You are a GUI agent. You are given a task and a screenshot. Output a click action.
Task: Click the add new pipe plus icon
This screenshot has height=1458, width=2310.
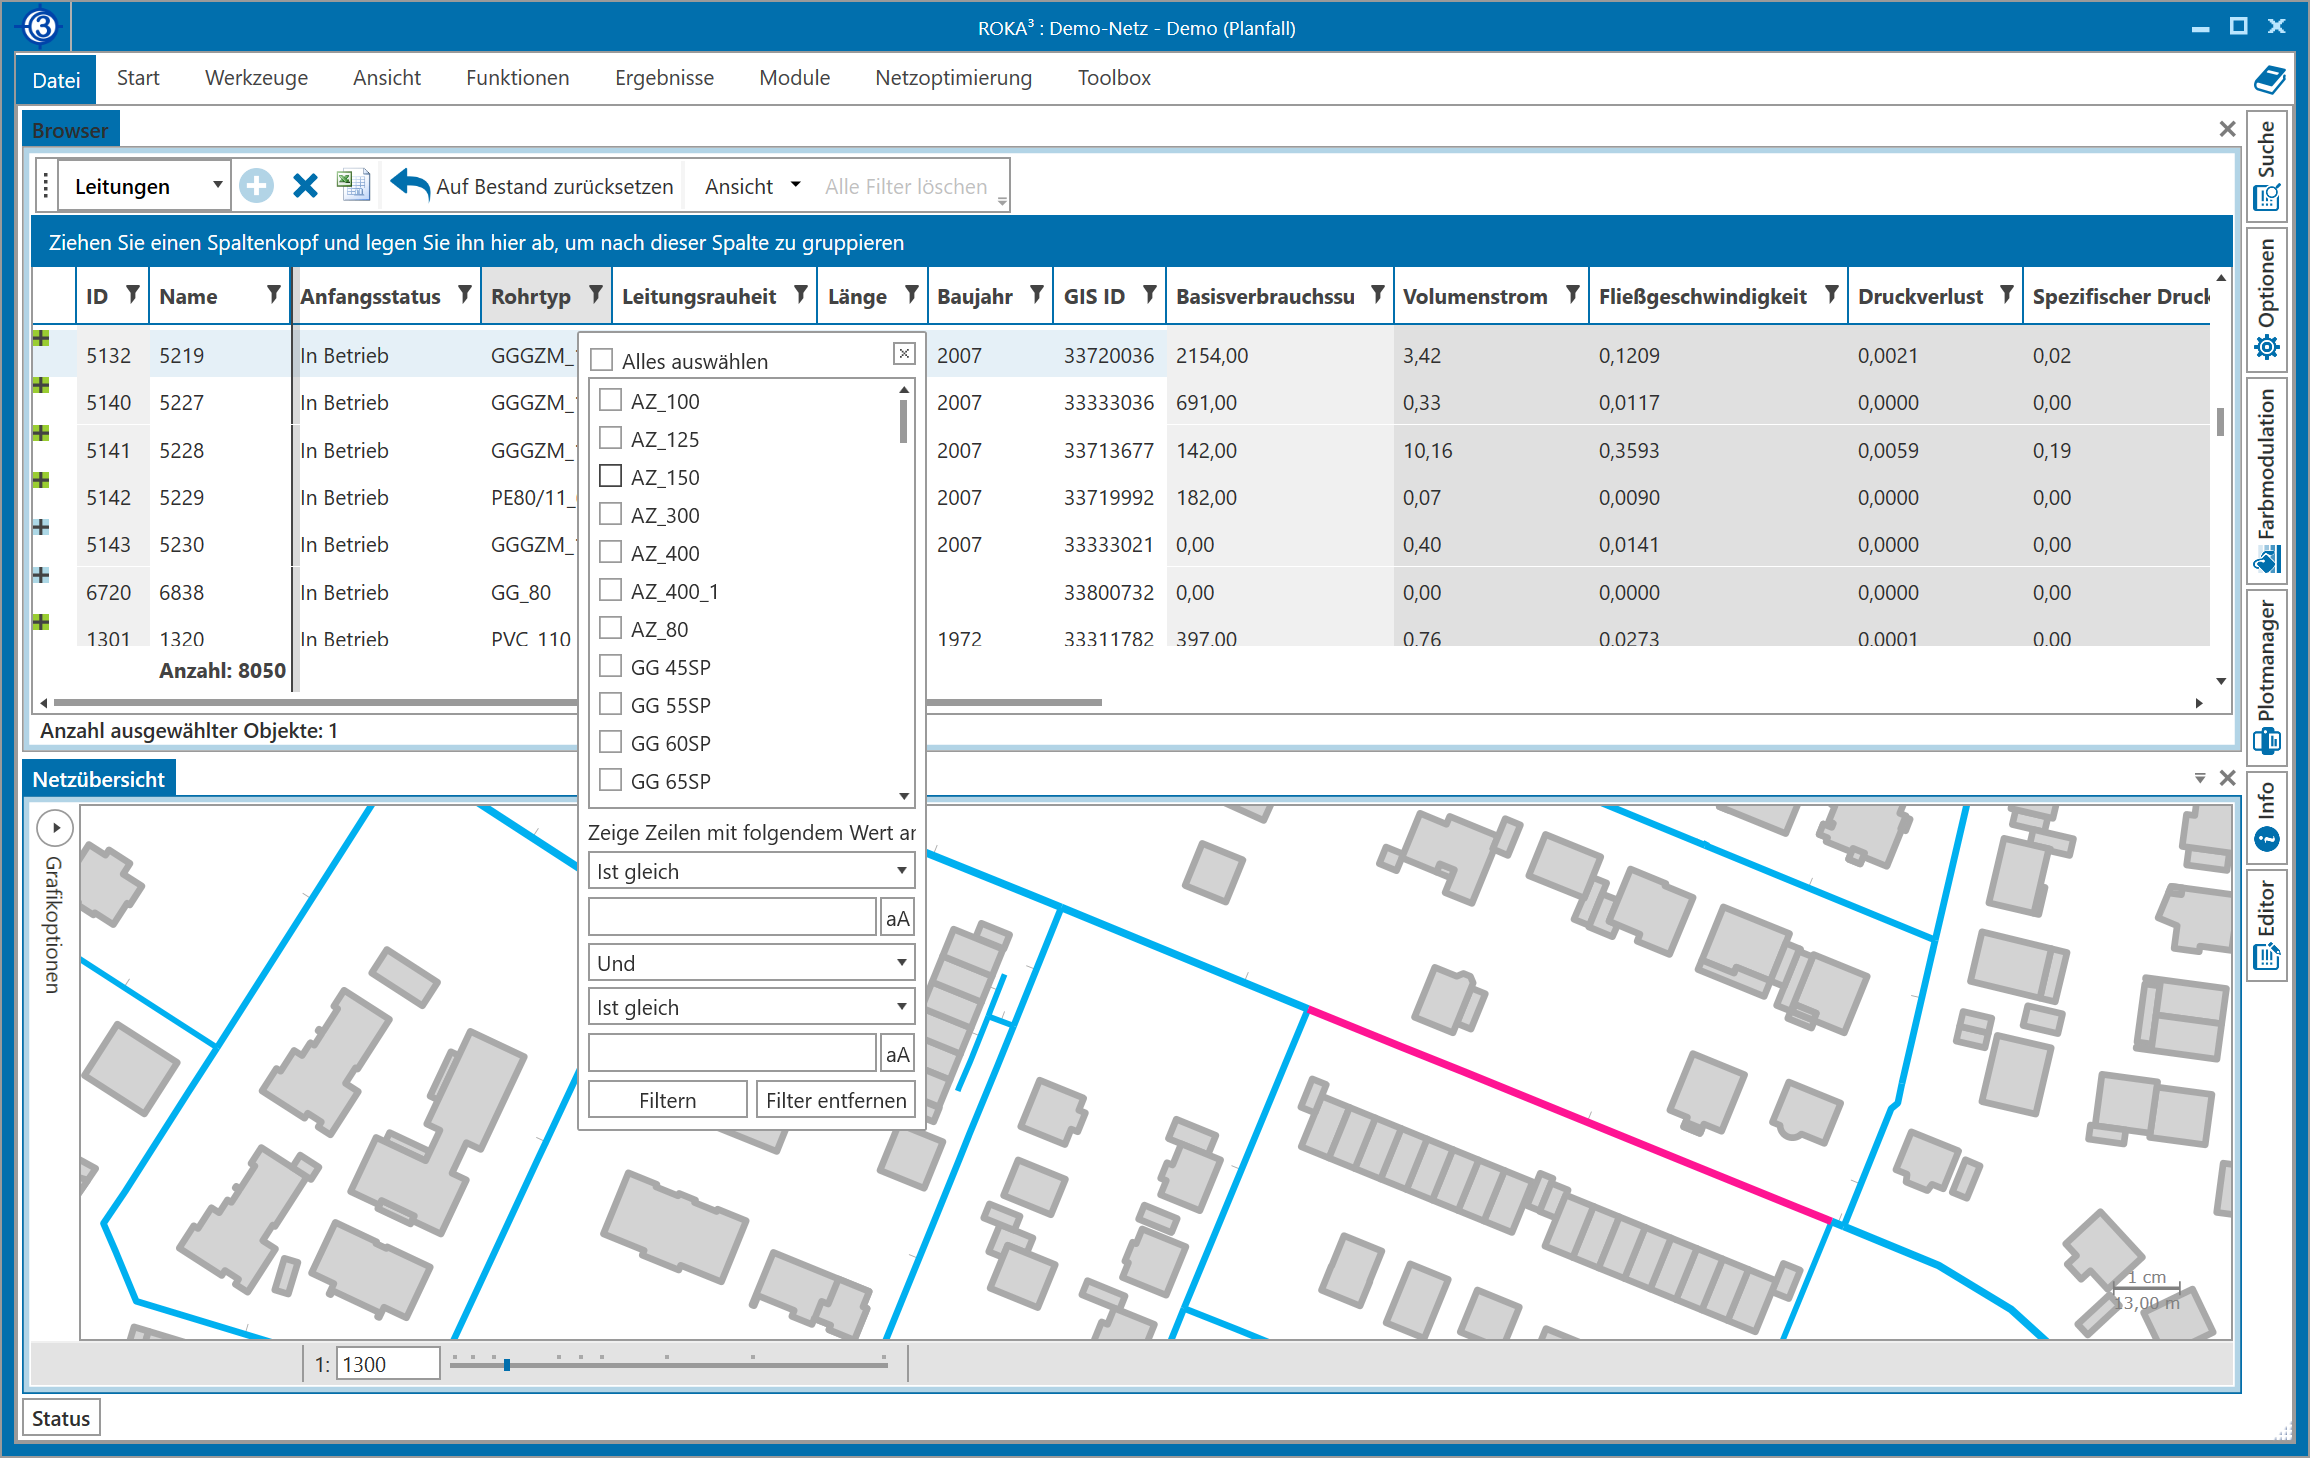257,186
